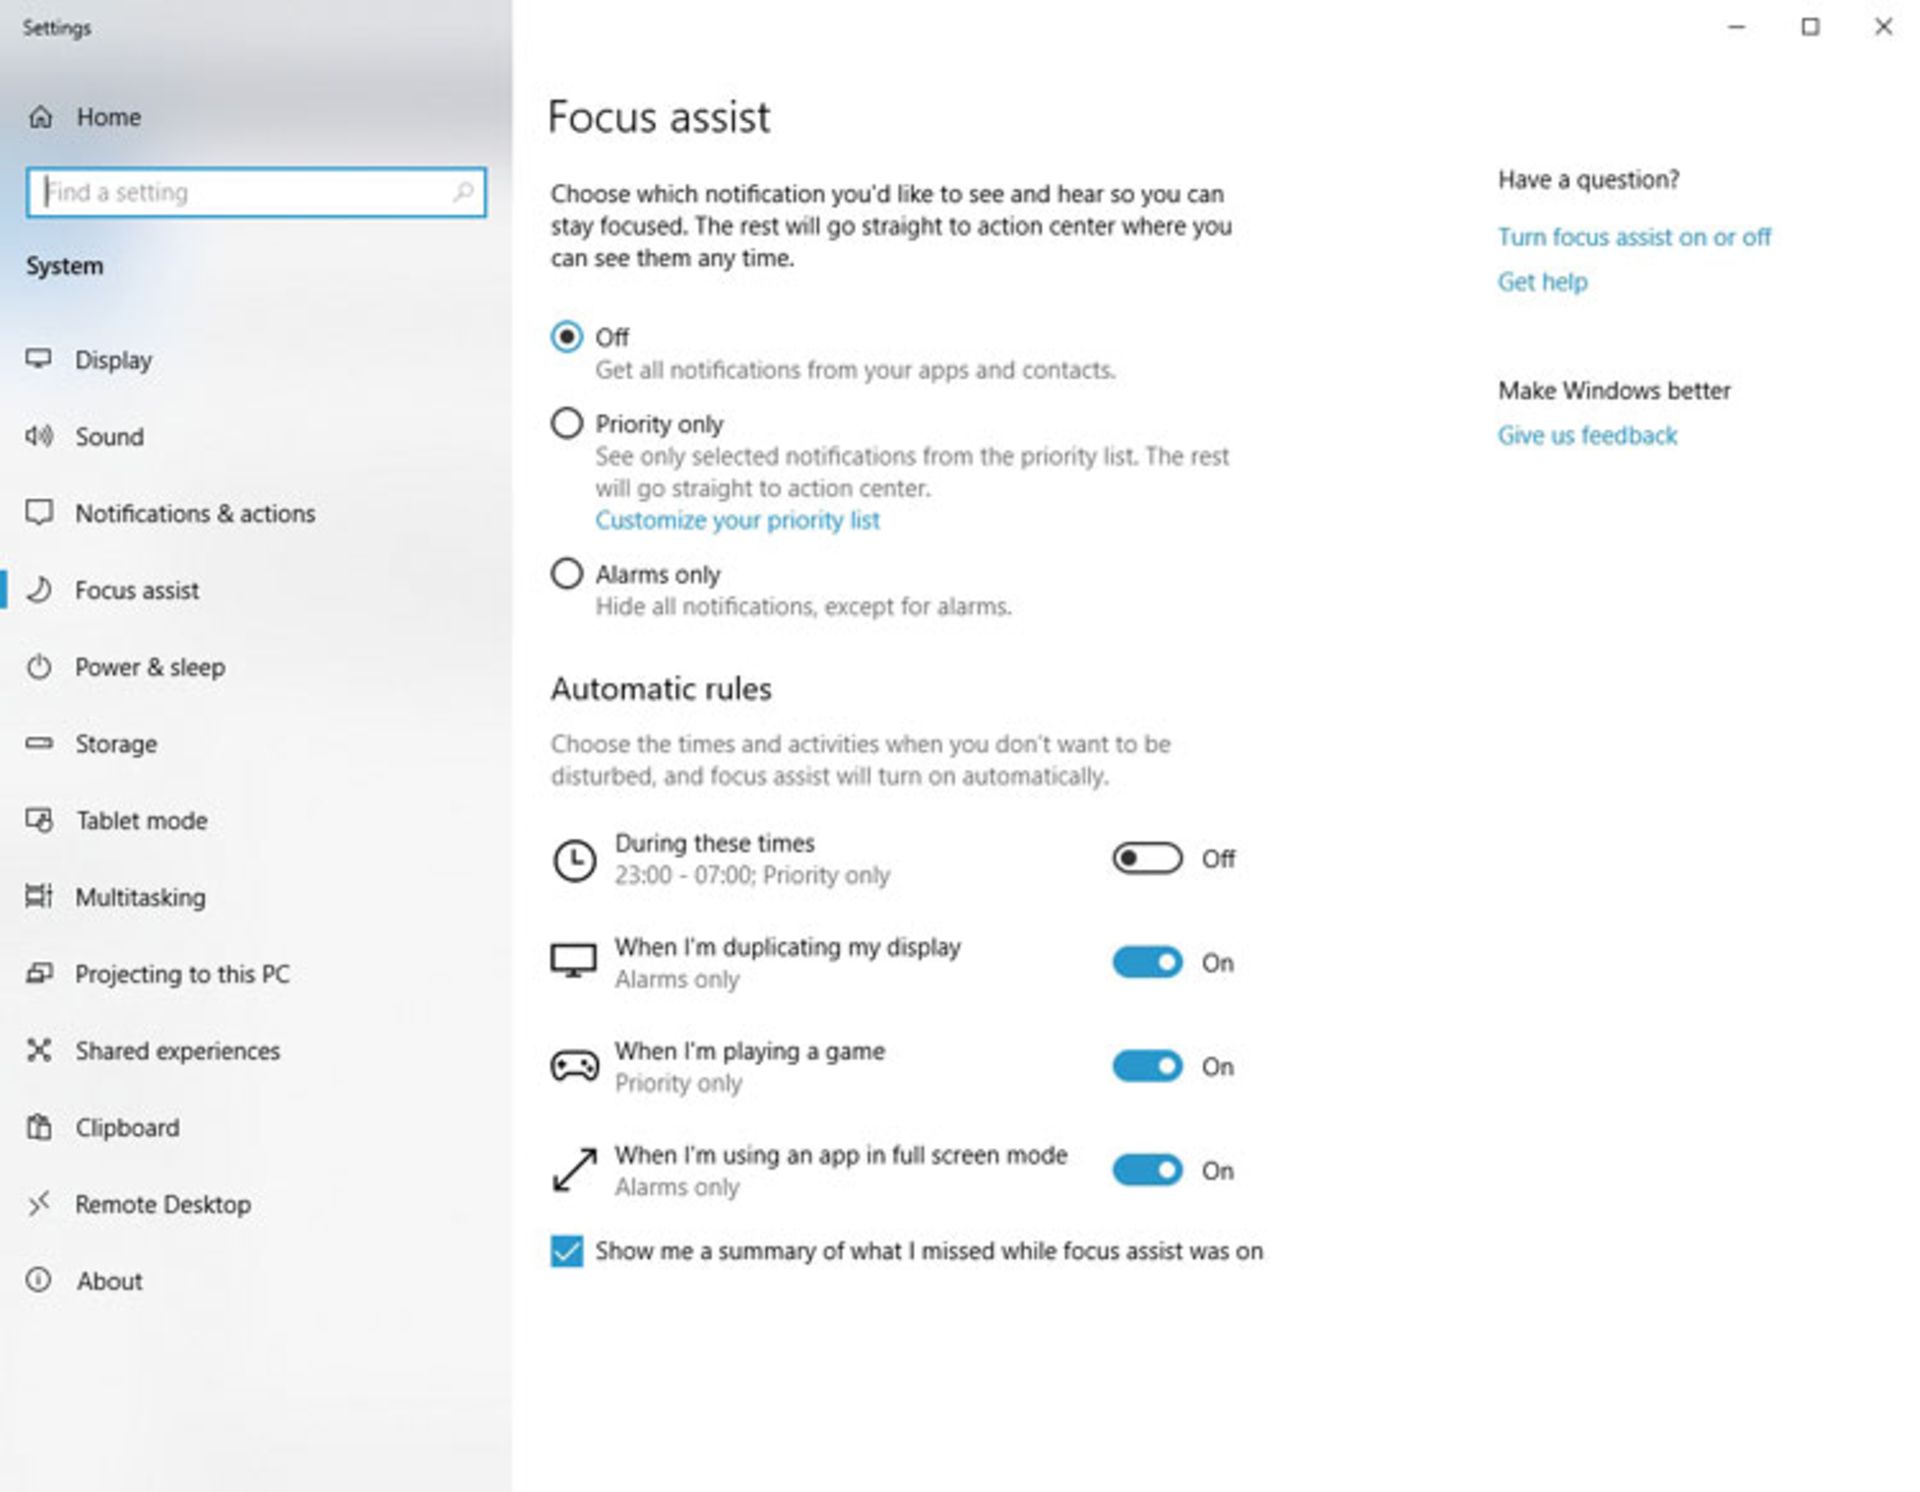This screenshot has height=1492, width=1920.
Task: Open Customize your priority list
Action: (x=737, y=520)
